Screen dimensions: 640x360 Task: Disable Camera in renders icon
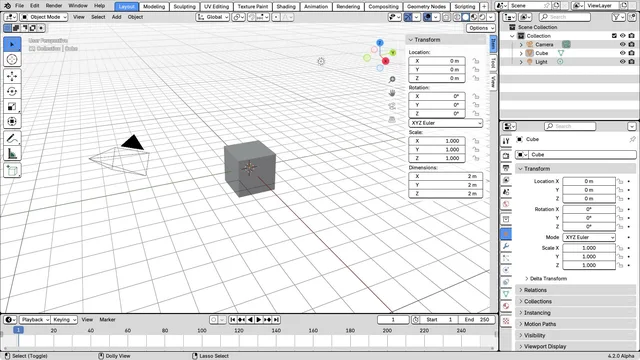click(631, 44)
